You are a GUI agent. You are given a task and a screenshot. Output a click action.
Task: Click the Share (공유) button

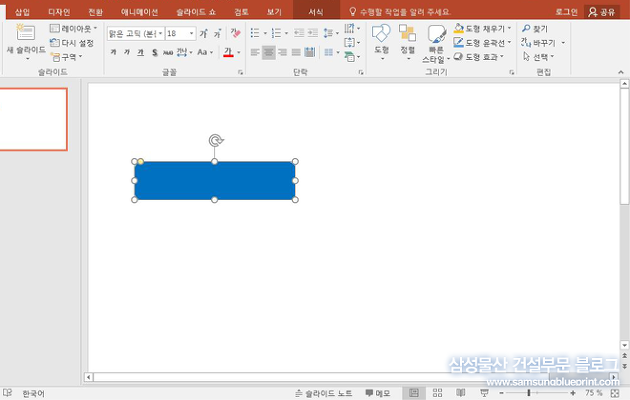coord(601,12)
